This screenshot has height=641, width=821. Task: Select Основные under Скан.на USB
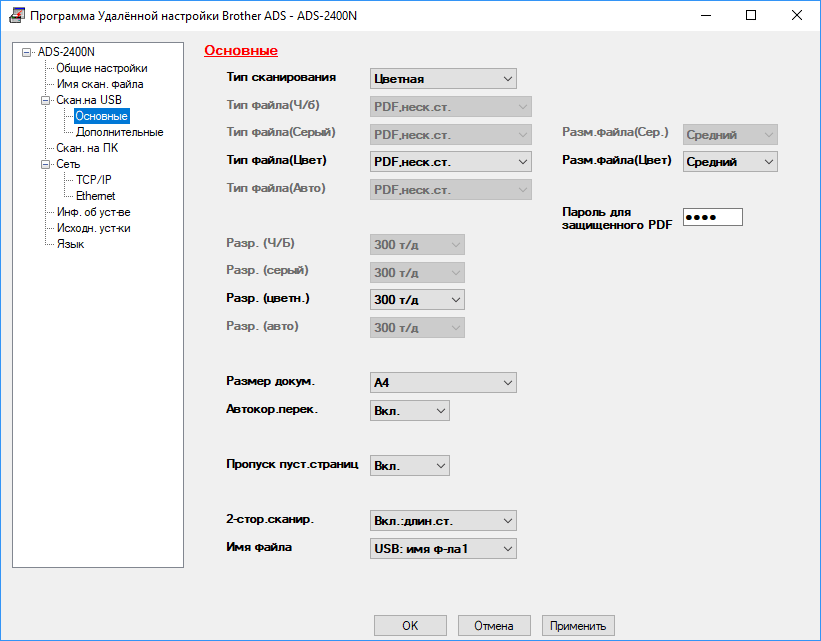point(102,116)
